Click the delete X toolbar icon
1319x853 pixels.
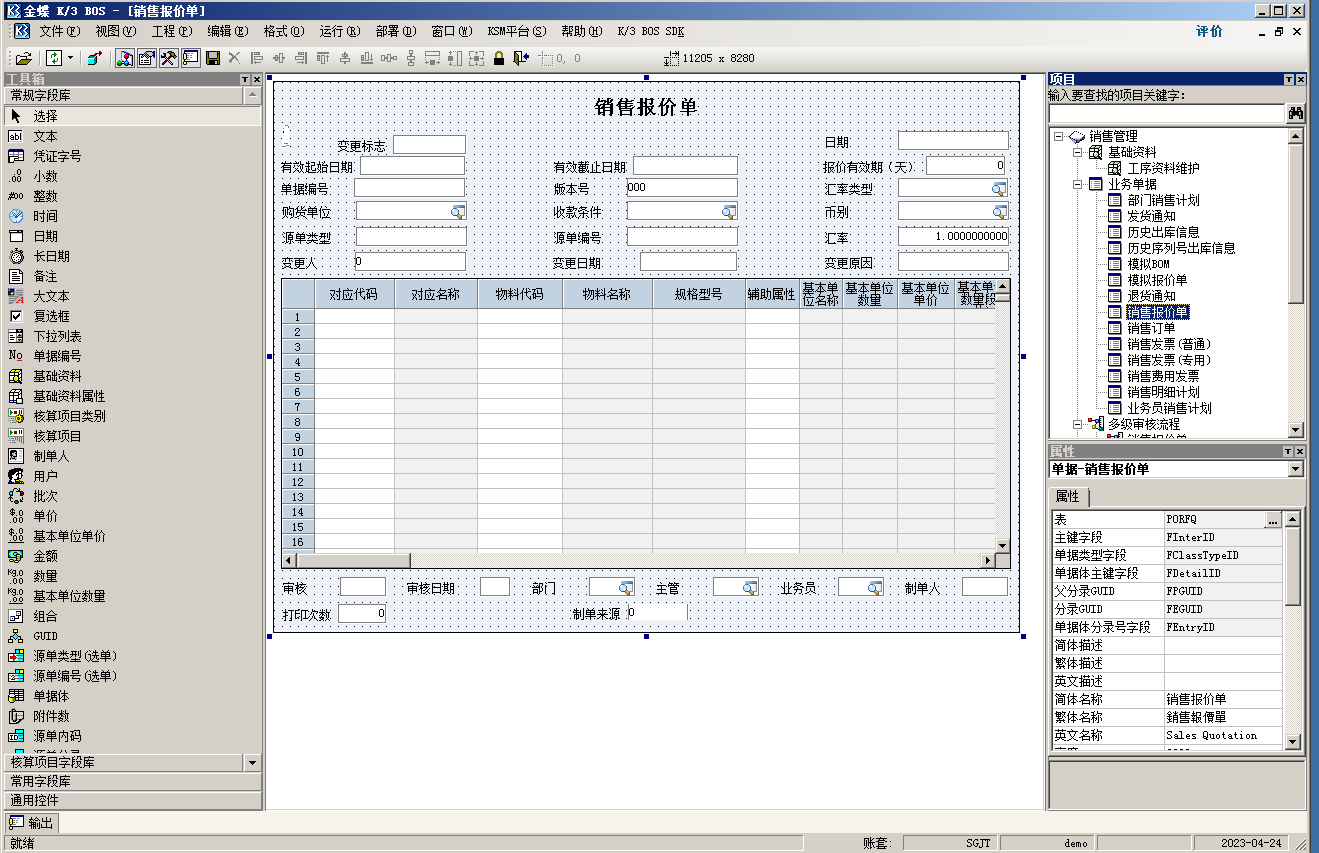point(235,58)
